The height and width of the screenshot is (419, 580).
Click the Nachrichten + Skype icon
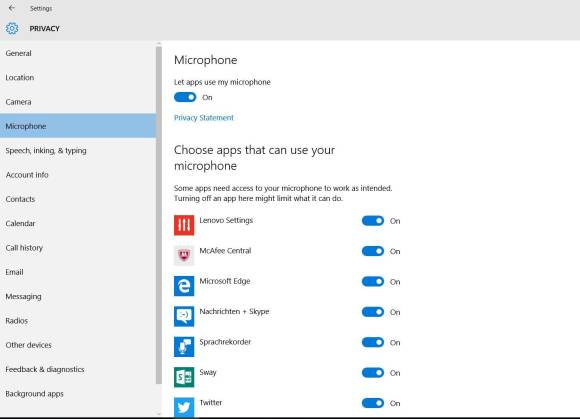tap(184, 316)
